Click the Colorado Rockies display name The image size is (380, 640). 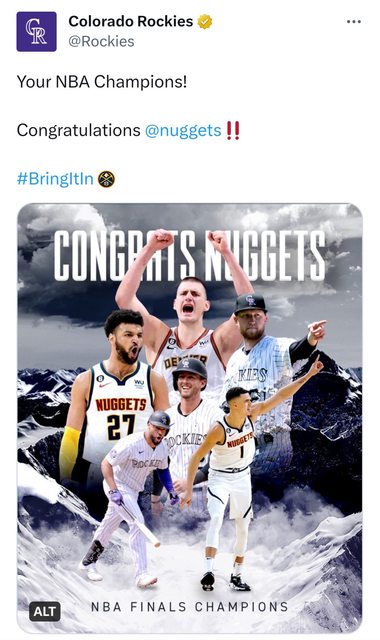click(131, 21)
